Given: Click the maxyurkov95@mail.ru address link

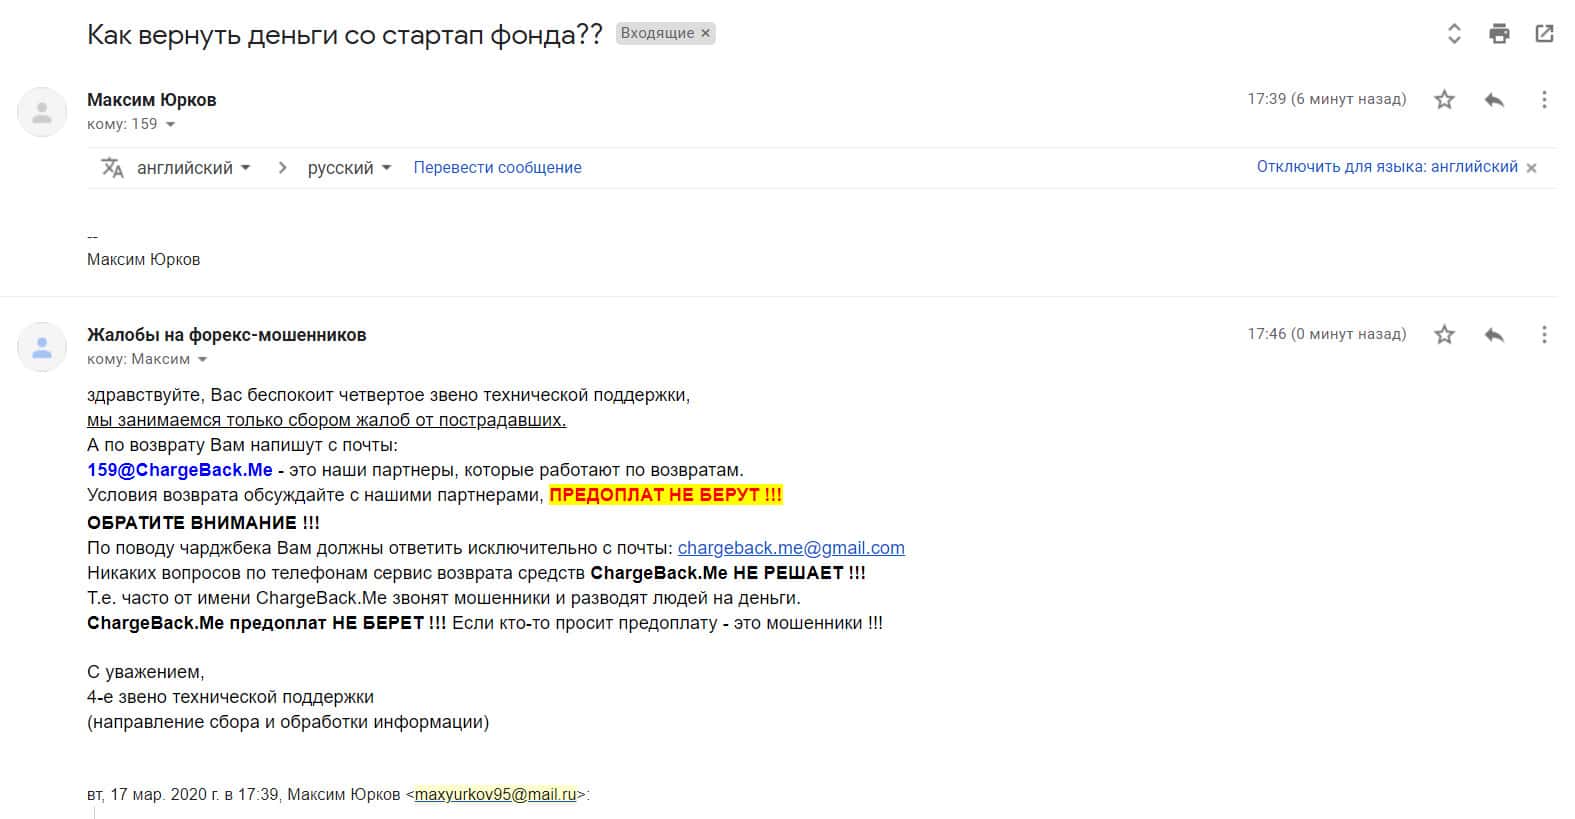Looking at the screenshot, I should point(495,795).
